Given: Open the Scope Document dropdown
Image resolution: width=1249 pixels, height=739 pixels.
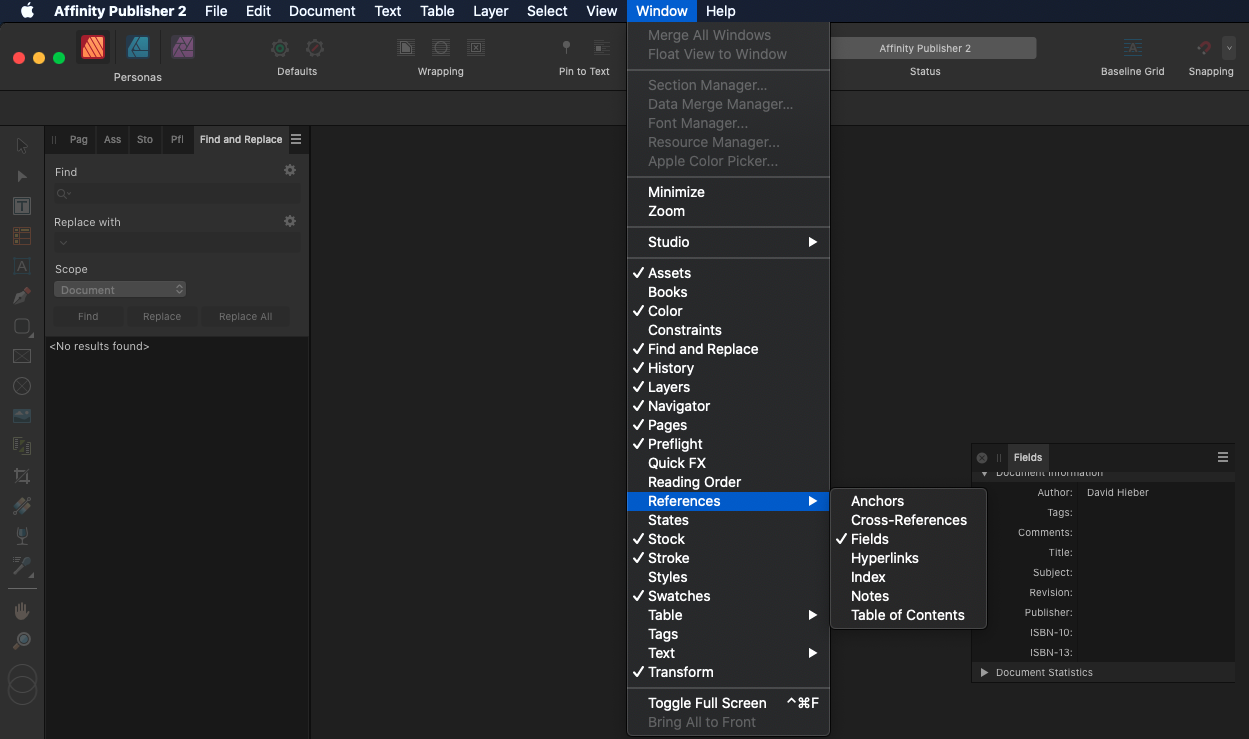Looking at the screenshot, I should pyautogui.click(x=120, y=290).
